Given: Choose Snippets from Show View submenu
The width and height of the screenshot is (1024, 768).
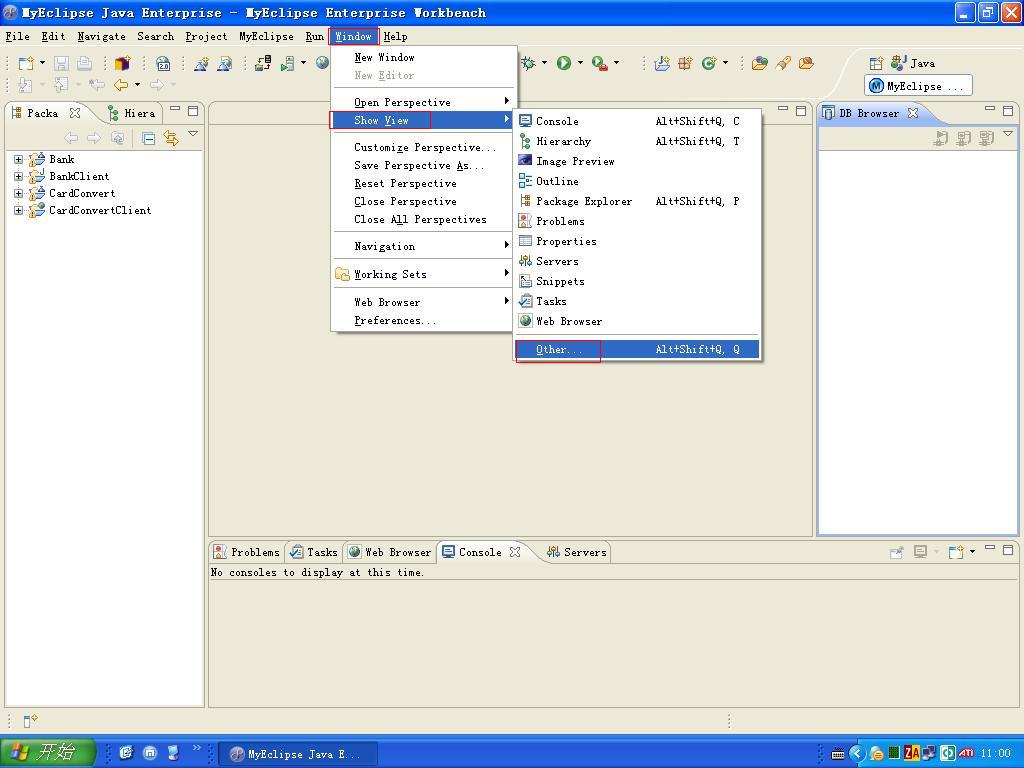Looking at the screenshot, I should coord(637,281).
